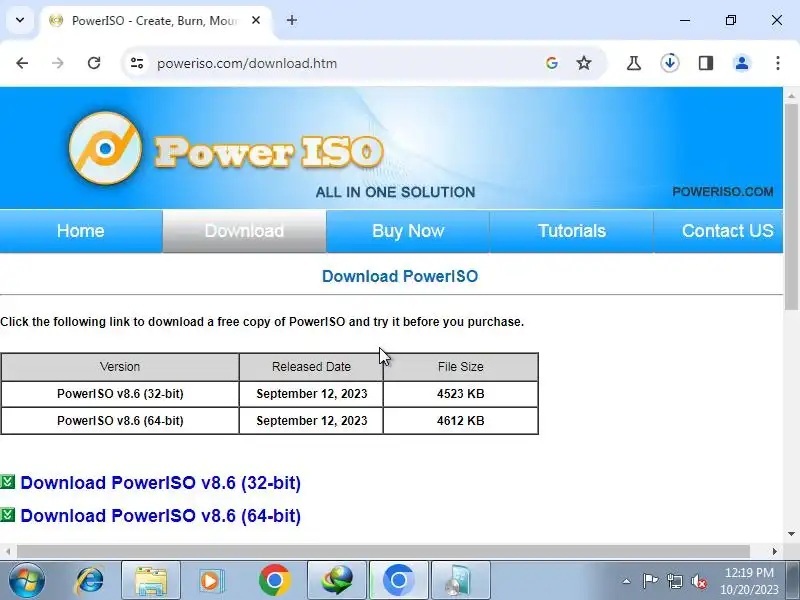
Task: Toggle the browser side panel
Action: point(706,63)
